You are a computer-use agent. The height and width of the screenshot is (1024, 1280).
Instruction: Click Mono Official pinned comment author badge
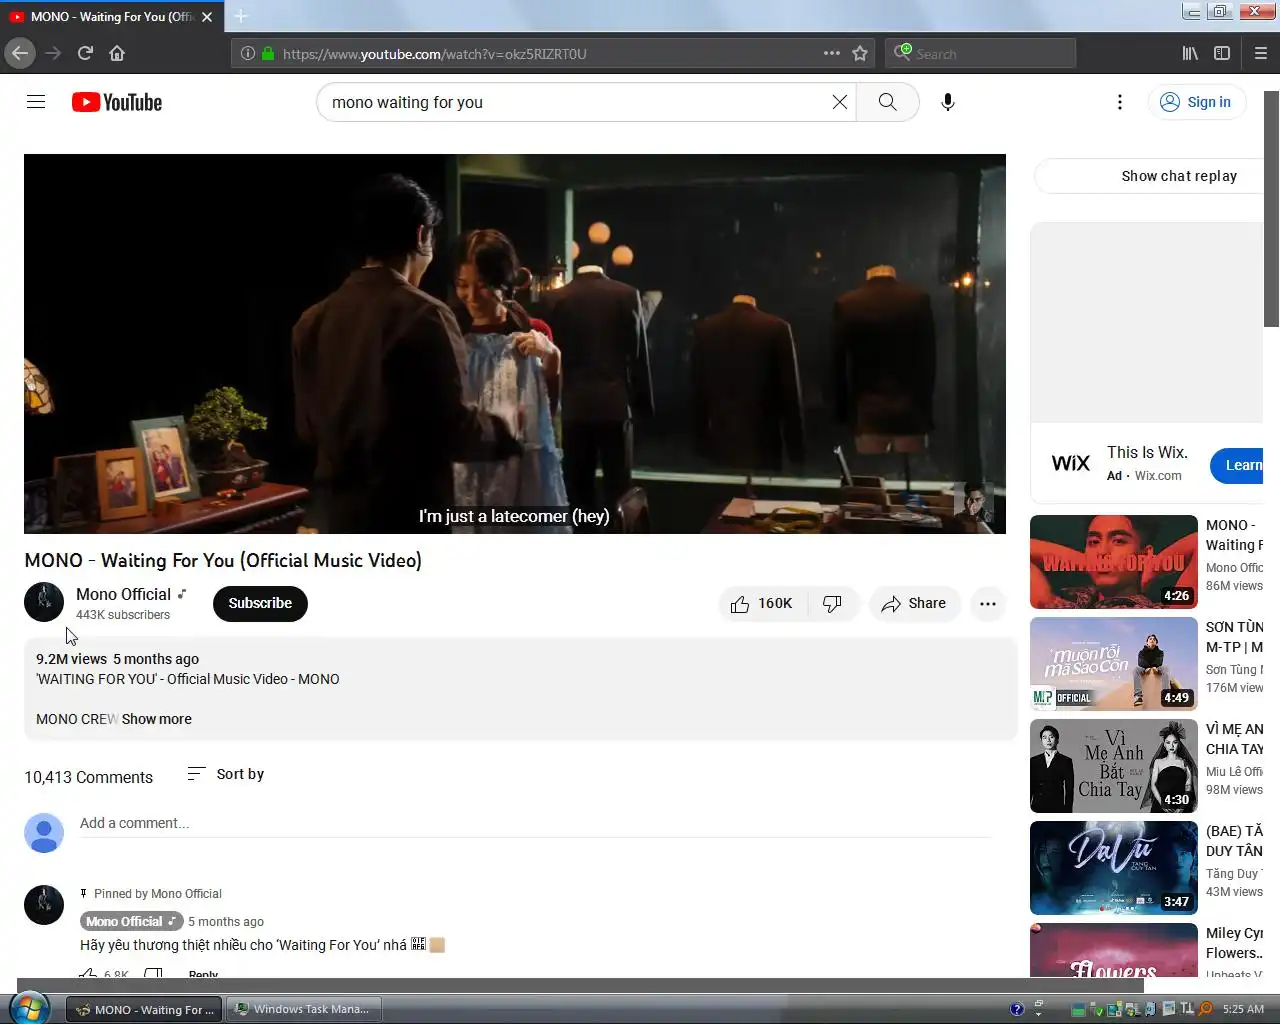coord(131,921)
